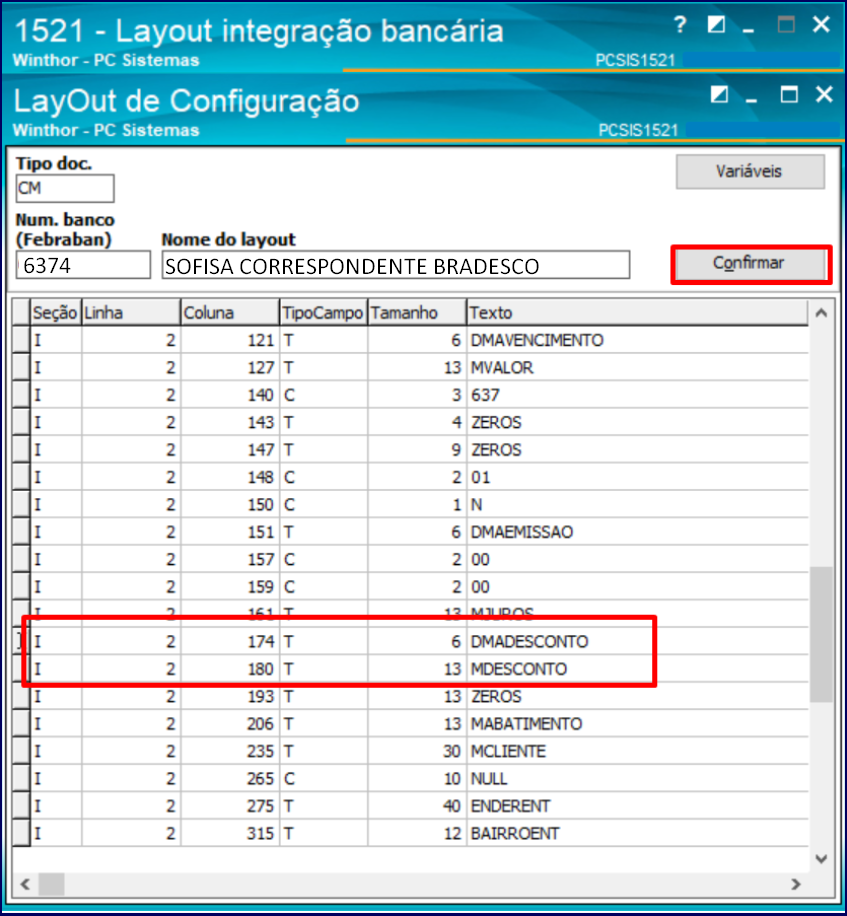Select the MDESCONTO text cell
This screenshot has height=916, width=847.
(638, 669)
